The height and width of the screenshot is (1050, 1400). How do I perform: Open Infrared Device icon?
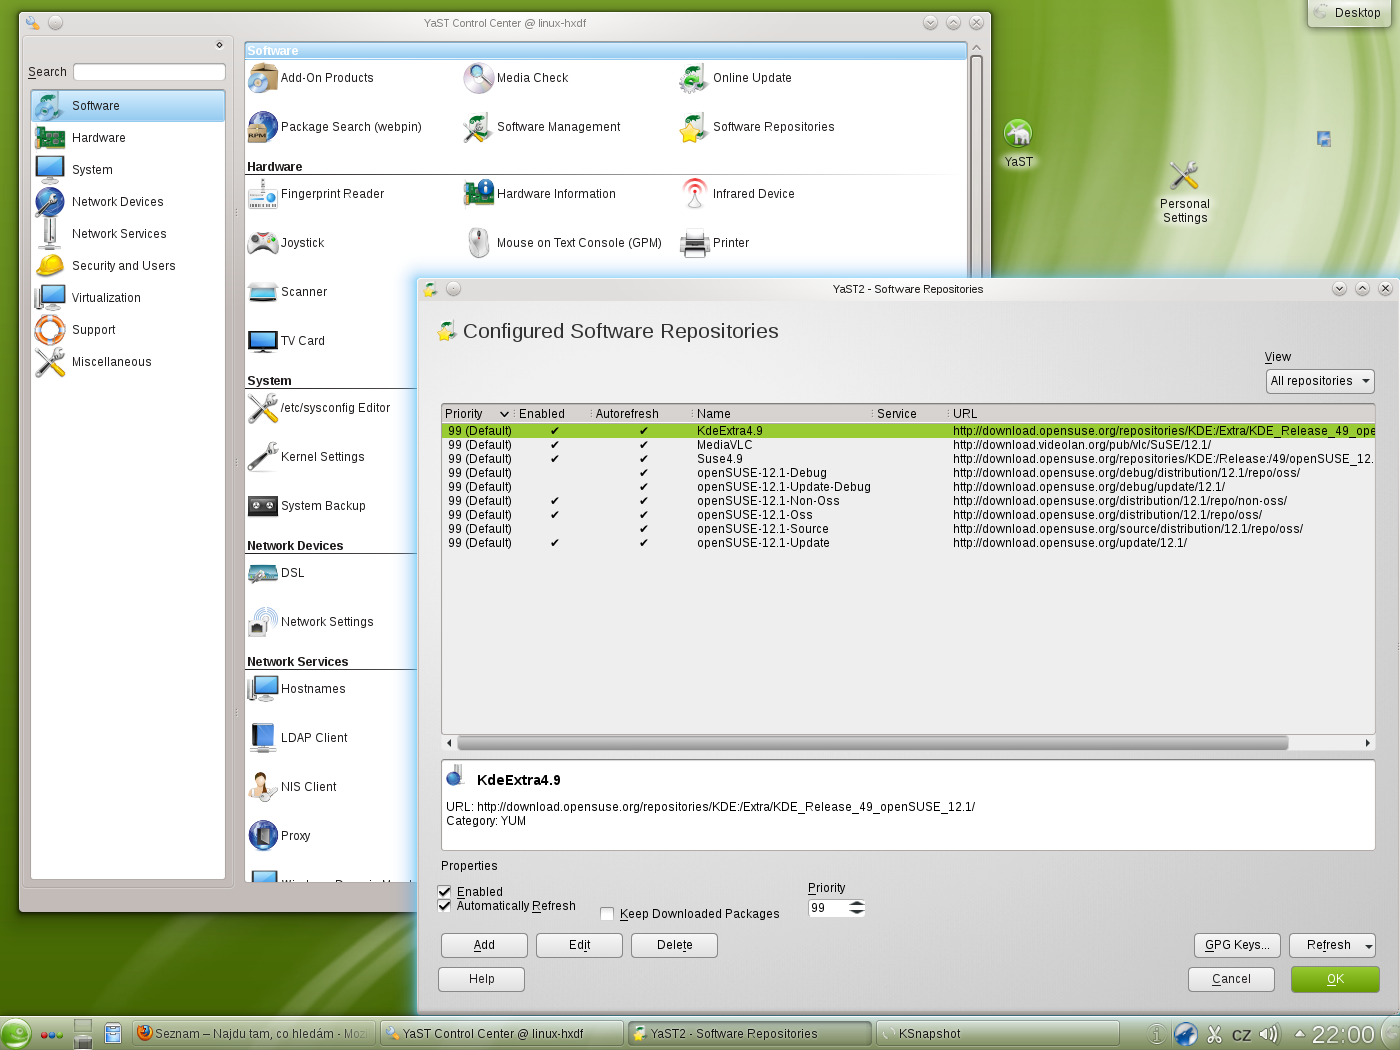(x=694, y=194)
